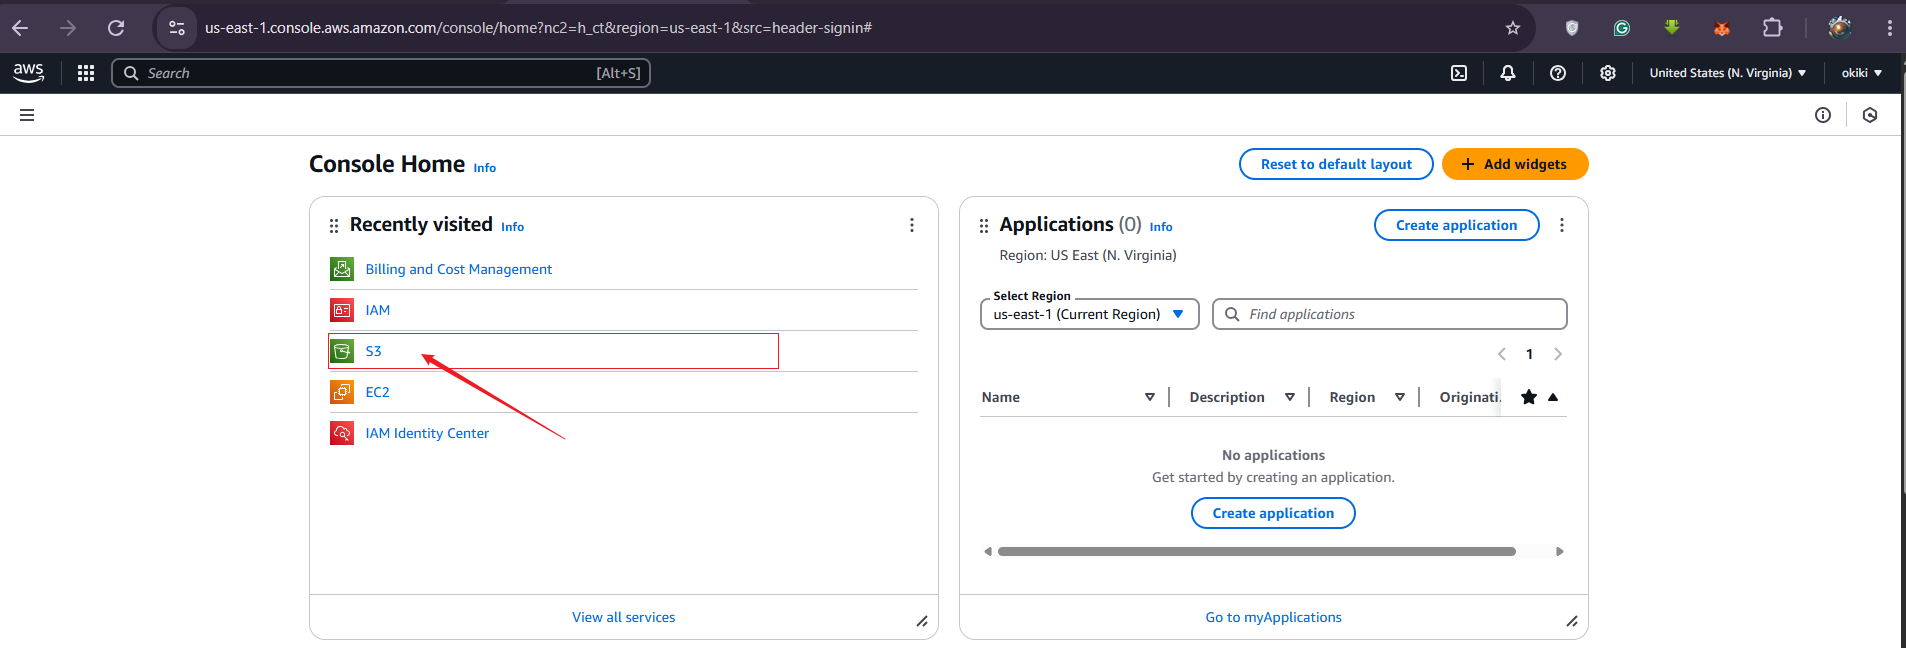Click Info link beside Applications
This screenshot has height=648, width=1906.
pos(1161,227)
